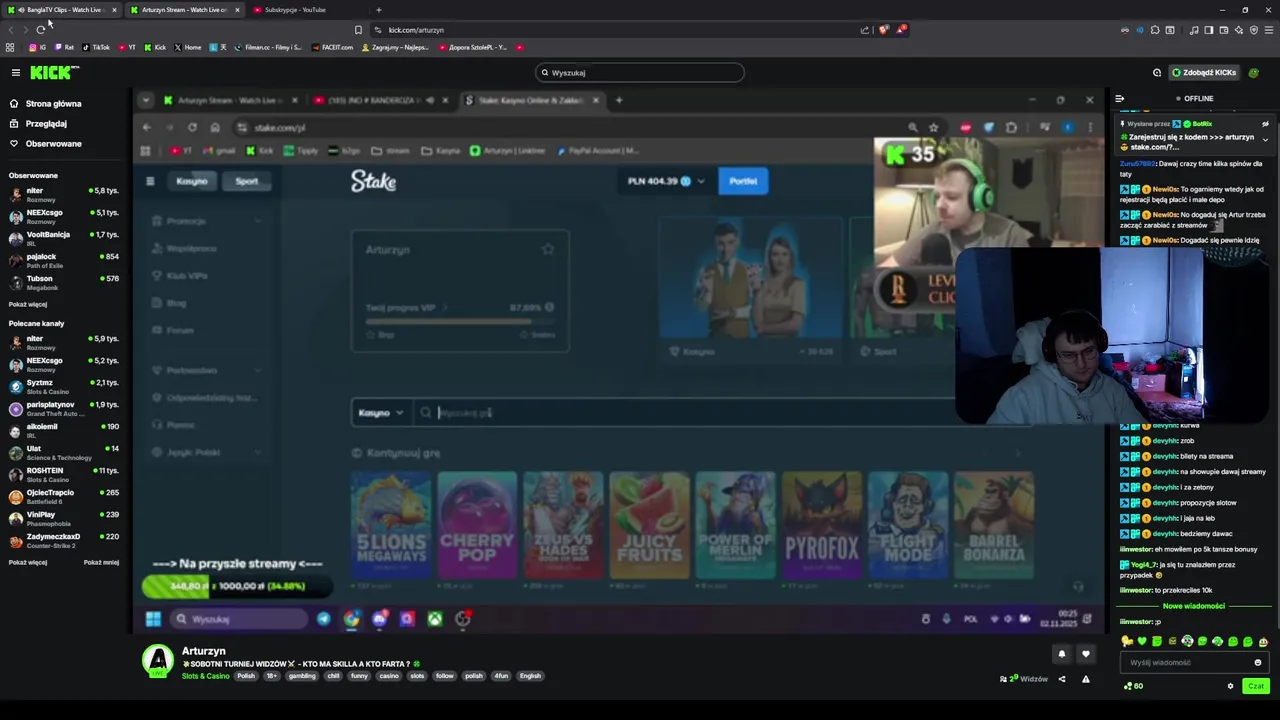Open the Slots & Casino category link
The image size is (1280, 720).
(x=205, y=676)
